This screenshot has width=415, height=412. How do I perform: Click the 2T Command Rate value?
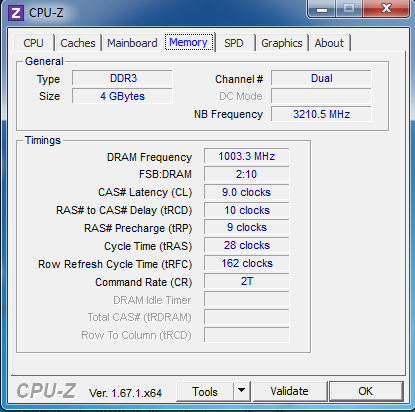247,281
